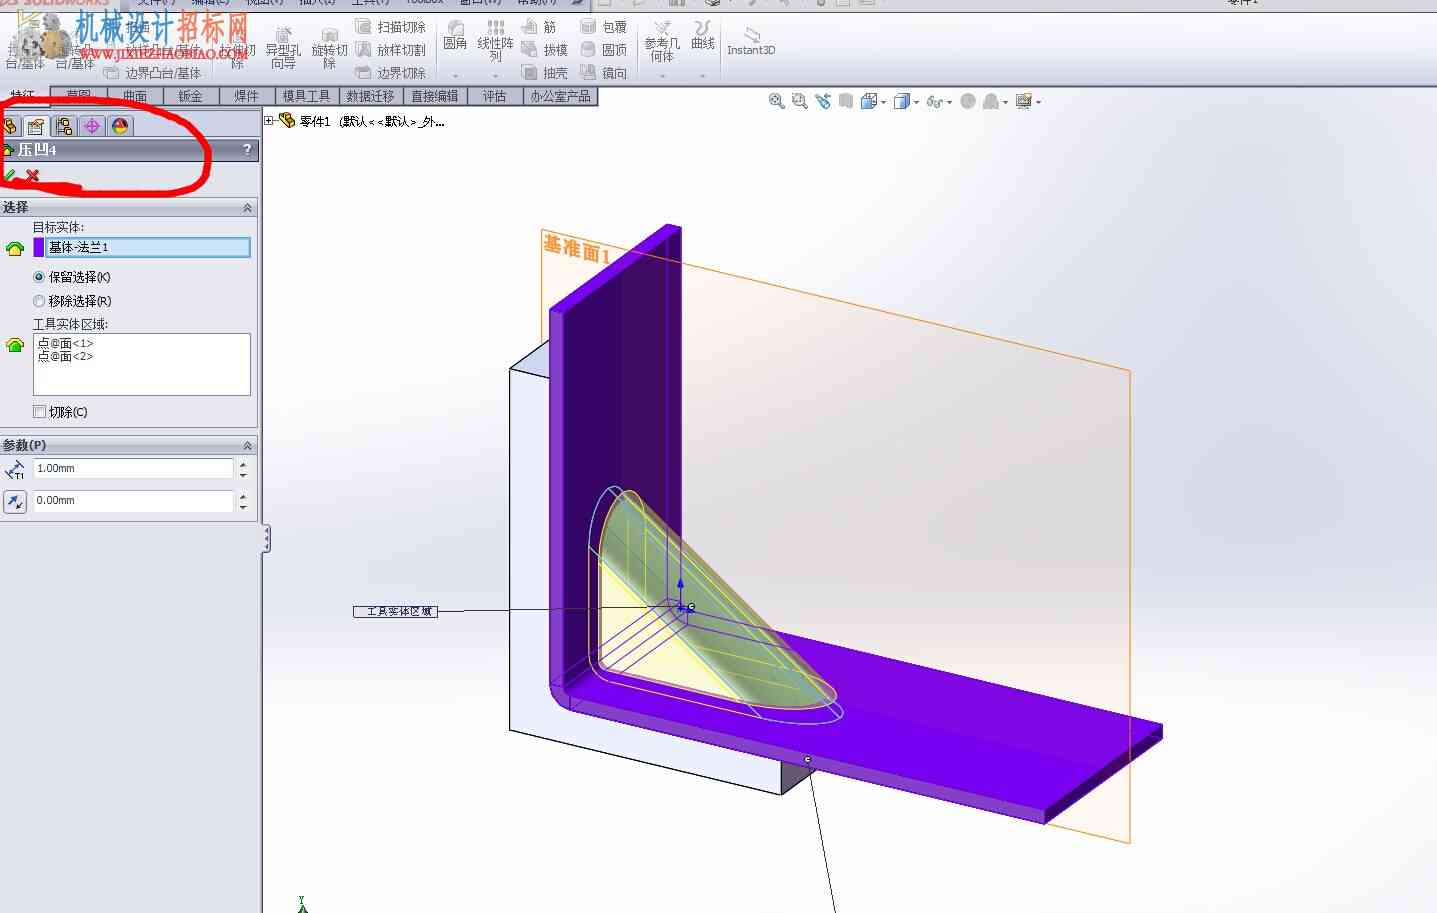Screen dimensions: 1437x913
Task: Switch to the 钣金 tab
Action: click(190, 96)
